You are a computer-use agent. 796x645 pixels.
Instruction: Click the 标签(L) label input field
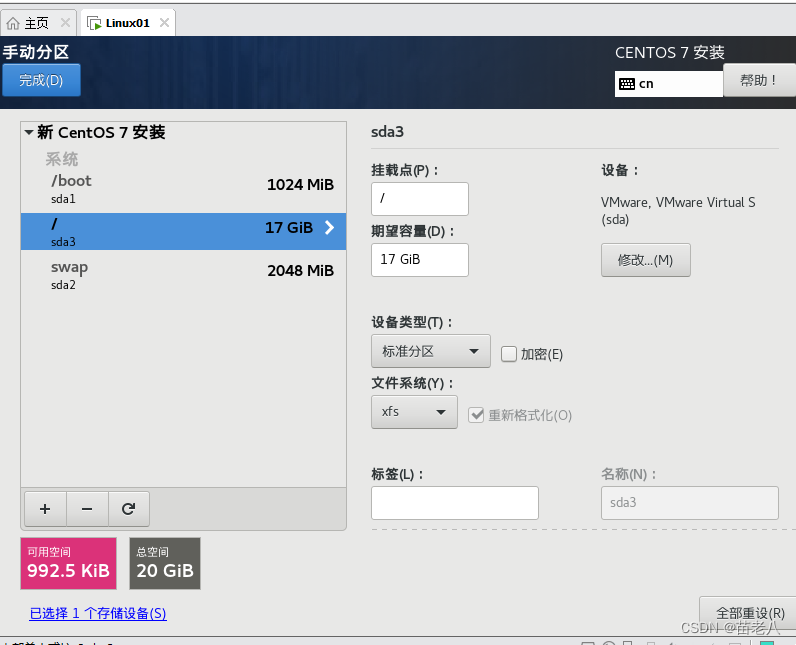tap(455, 503)
